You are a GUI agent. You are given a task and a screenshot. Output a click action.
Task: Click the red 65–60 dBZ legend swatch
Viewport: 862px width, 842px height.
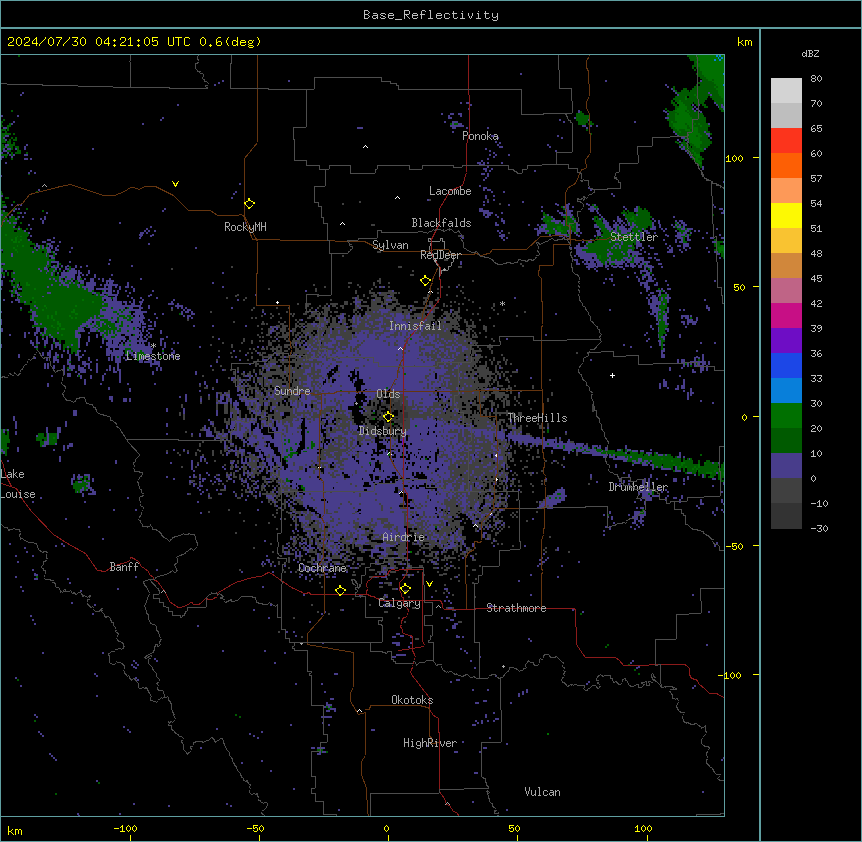pyautogui.click(x=786, y=141)
